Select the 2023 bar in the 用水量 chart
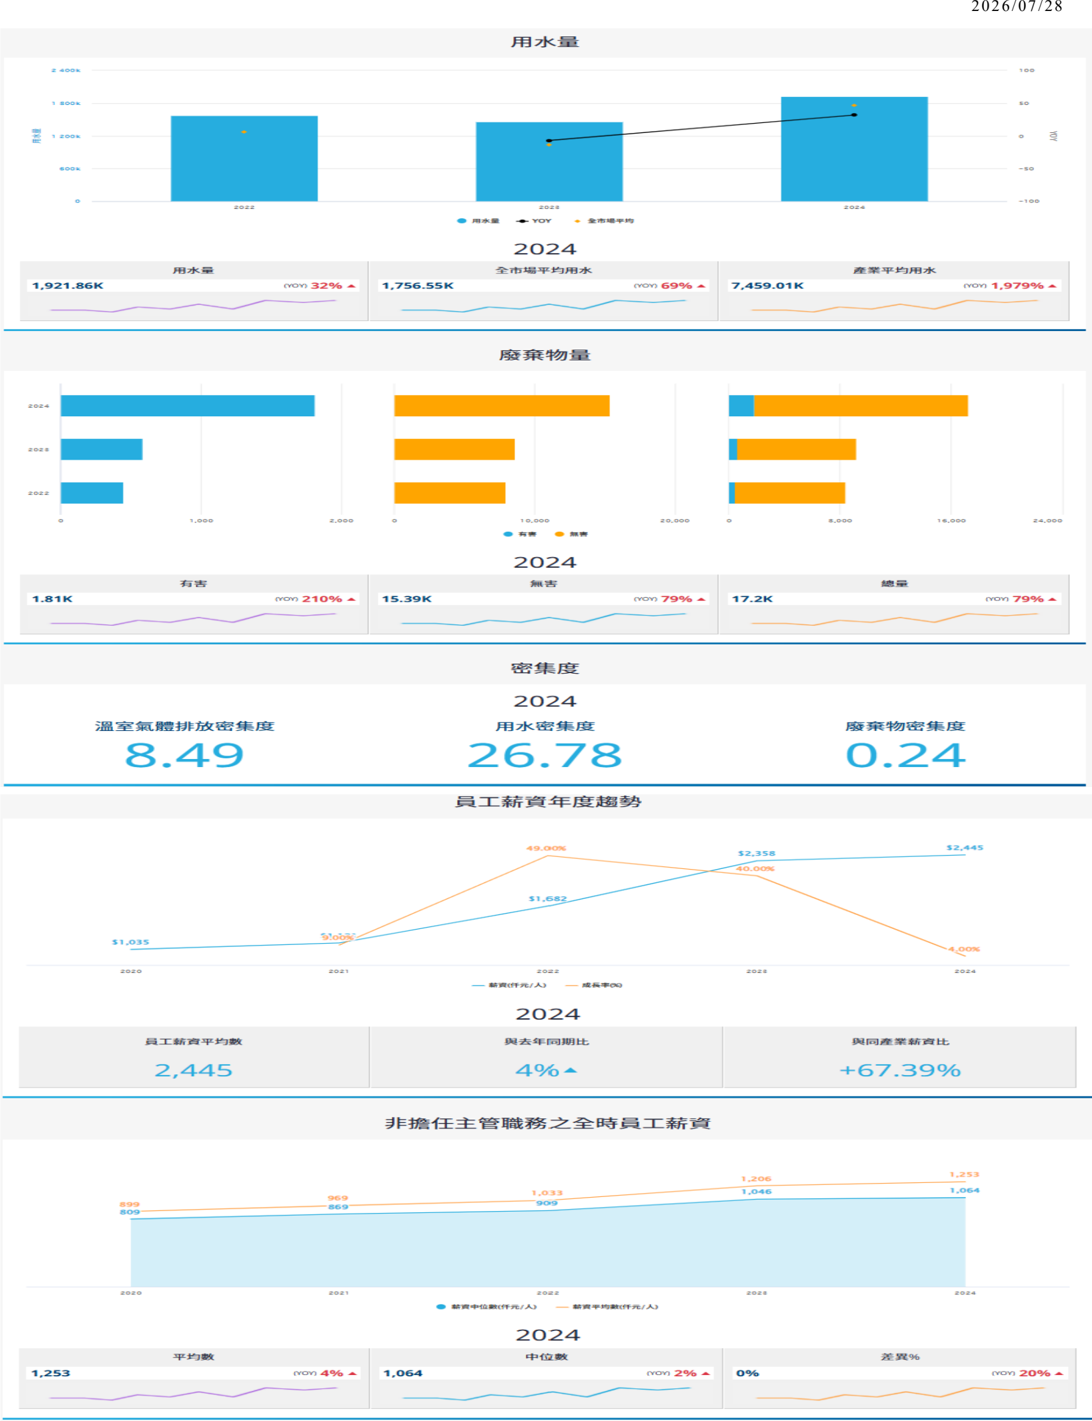Viewport: 1092px width, 1421px height. tap(549, 162)
